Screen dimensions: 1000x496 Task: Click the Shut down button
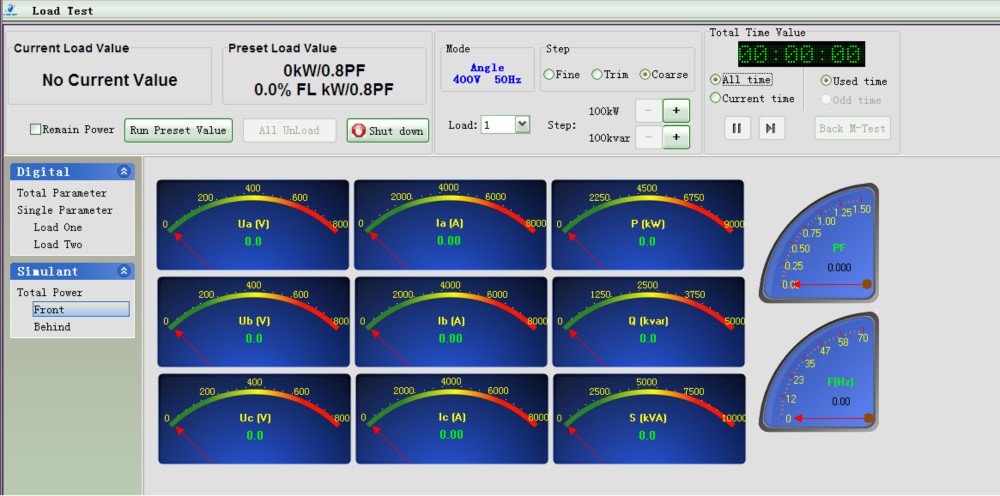pos(388,130)
